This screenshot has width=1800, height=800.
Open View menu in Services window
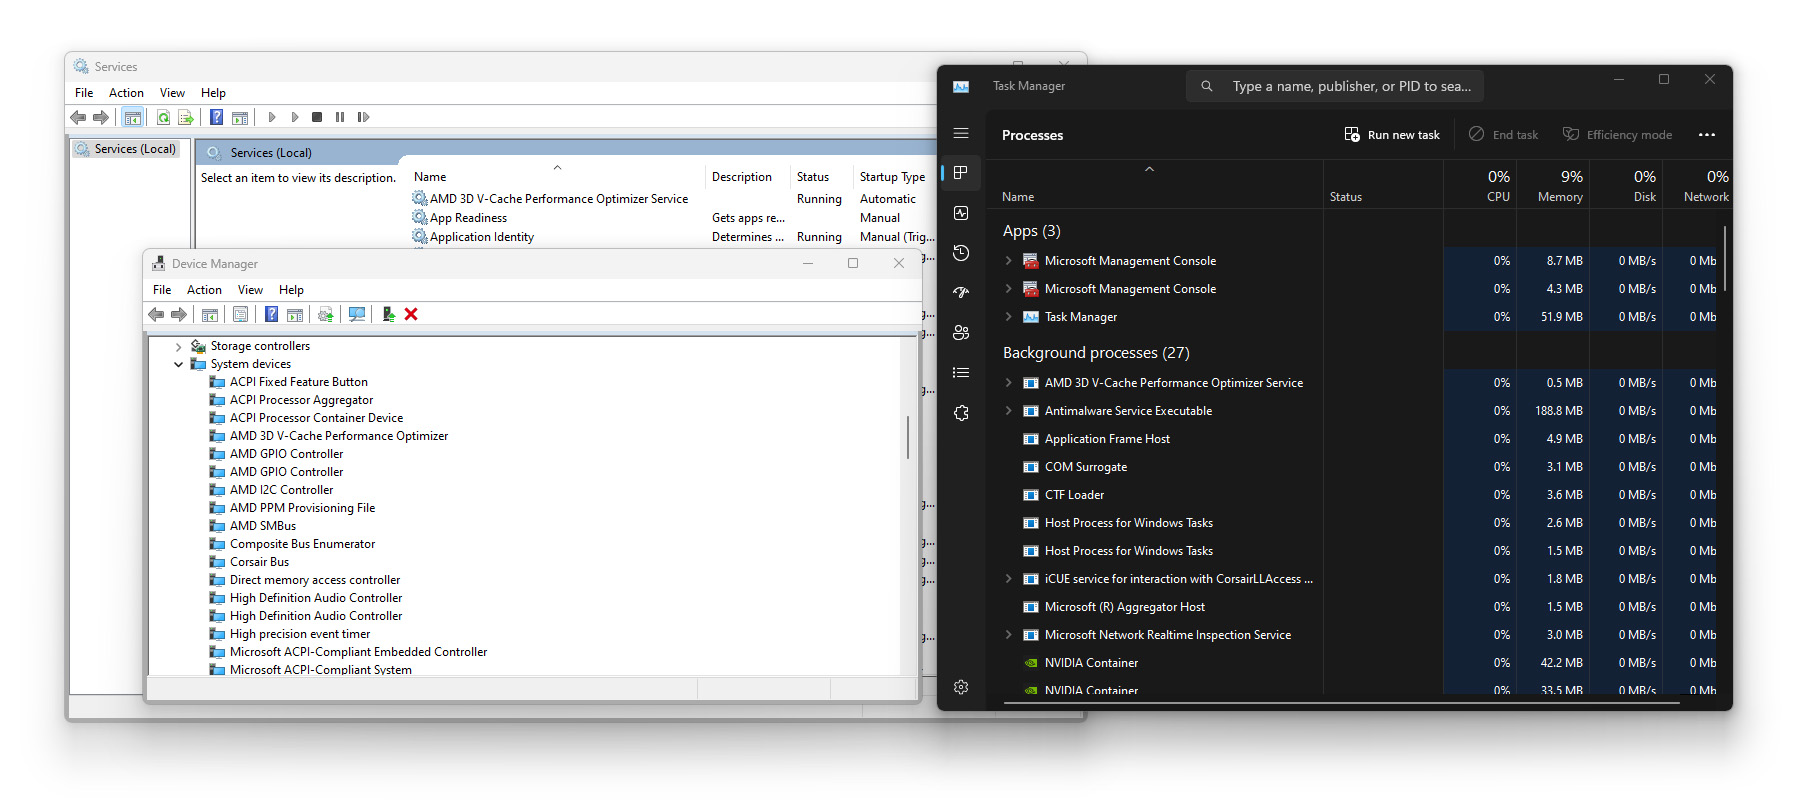pos(172,93)
